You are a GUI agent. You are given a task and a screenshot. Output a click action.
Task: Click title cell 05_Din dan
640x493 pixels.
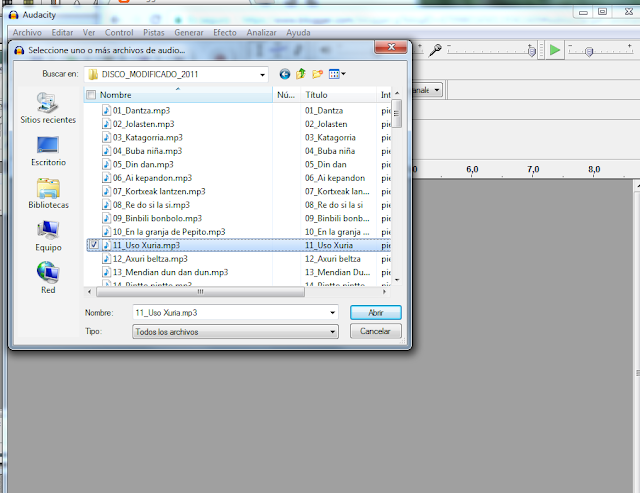tap(325, 164)
